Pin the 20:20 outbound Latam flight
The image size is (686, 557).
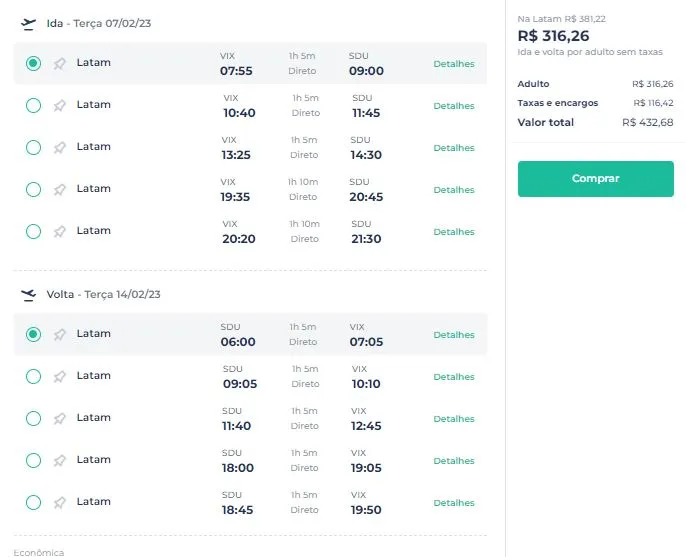pyautogui.click(x=60, y=232)
